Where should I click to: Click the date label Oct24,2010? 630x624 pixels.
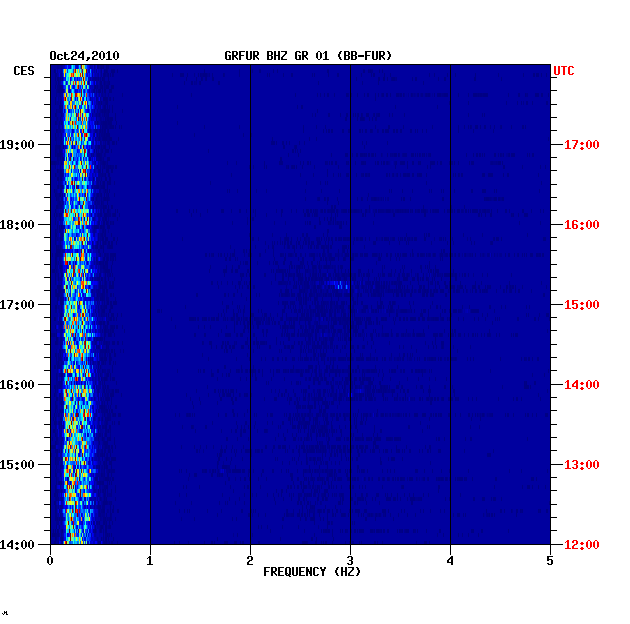(x=84, y=56)
